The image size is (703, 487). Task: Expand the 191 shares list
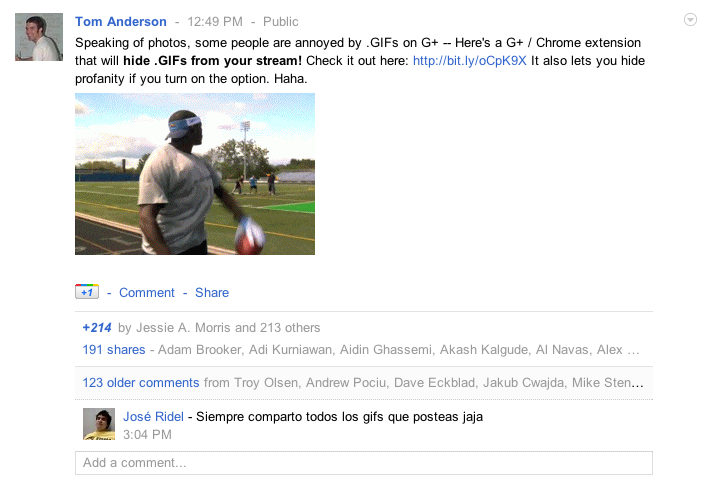(114, 350)
